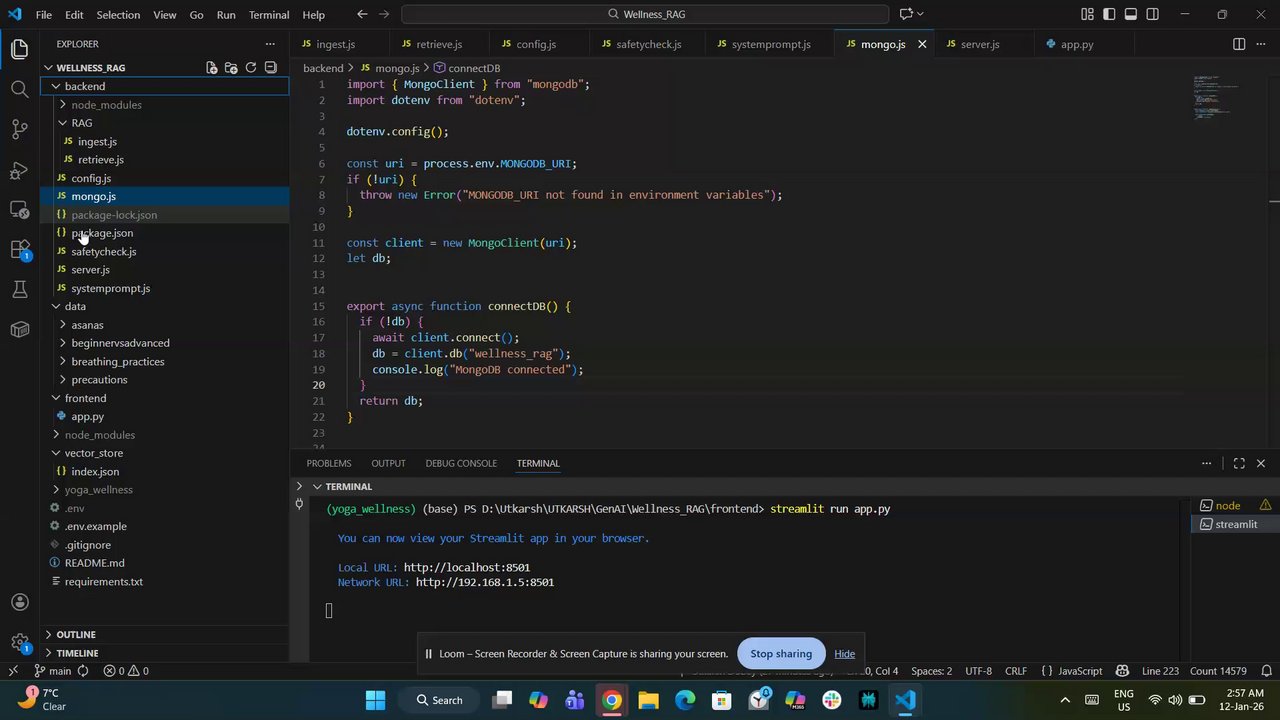The width and height of the screenshot is (1280, 720).
Task: Open the Accounts menu icon
Action: pyautogui.click(x=19, y=602)
